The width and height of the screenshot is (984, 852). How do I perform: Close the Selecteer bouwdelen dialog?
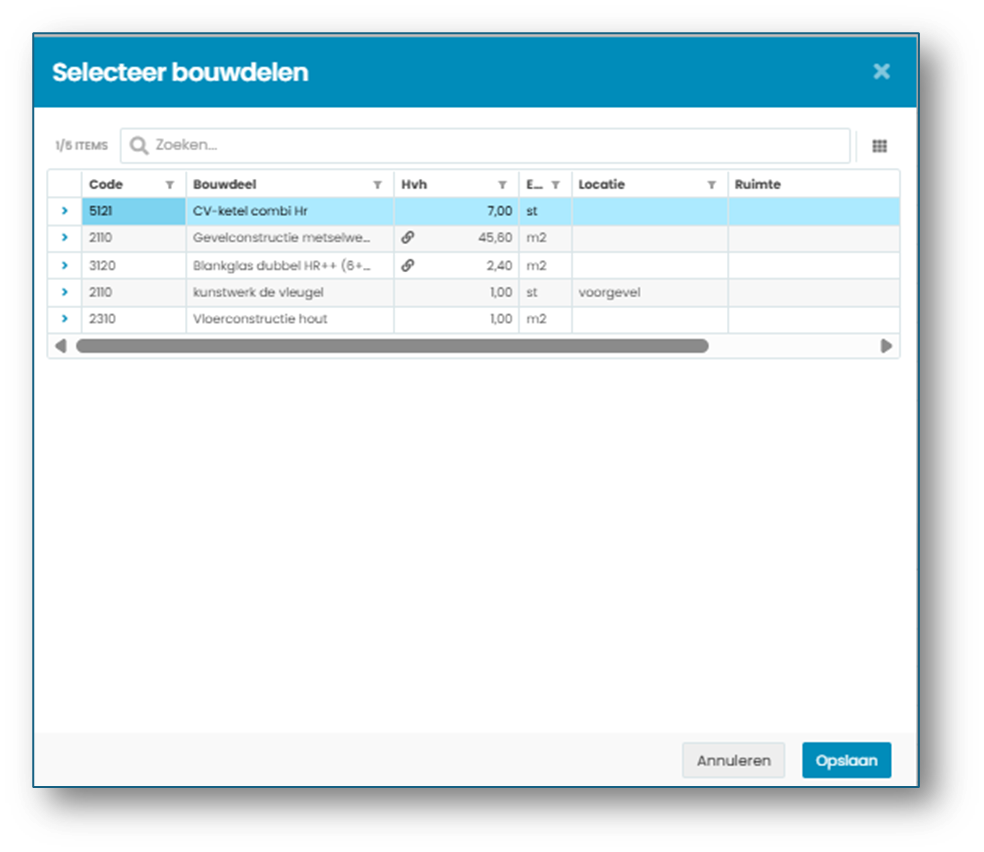point(881,72)
